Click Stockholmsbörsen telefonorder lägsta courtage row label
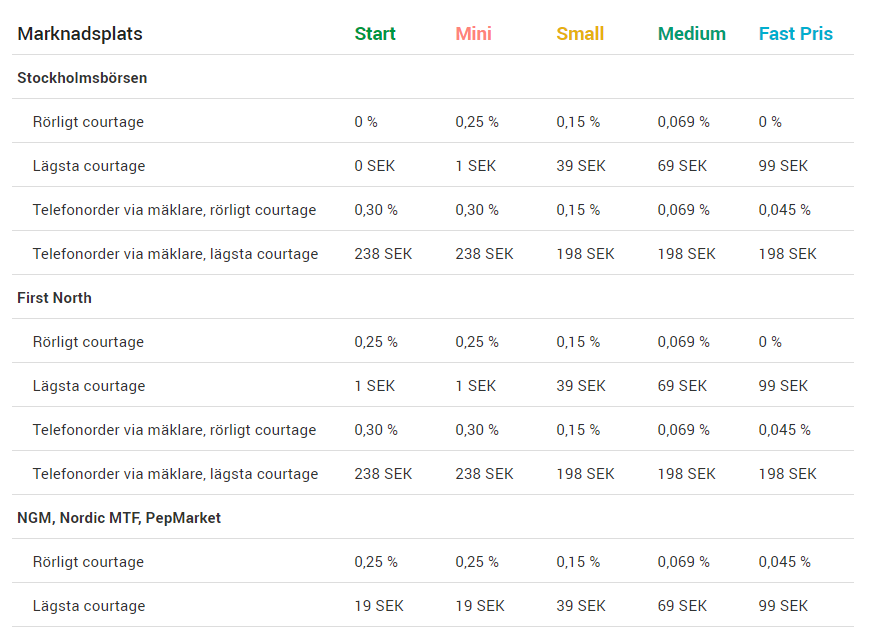Viewport: 880px width, 629px height. pos(175,254)
